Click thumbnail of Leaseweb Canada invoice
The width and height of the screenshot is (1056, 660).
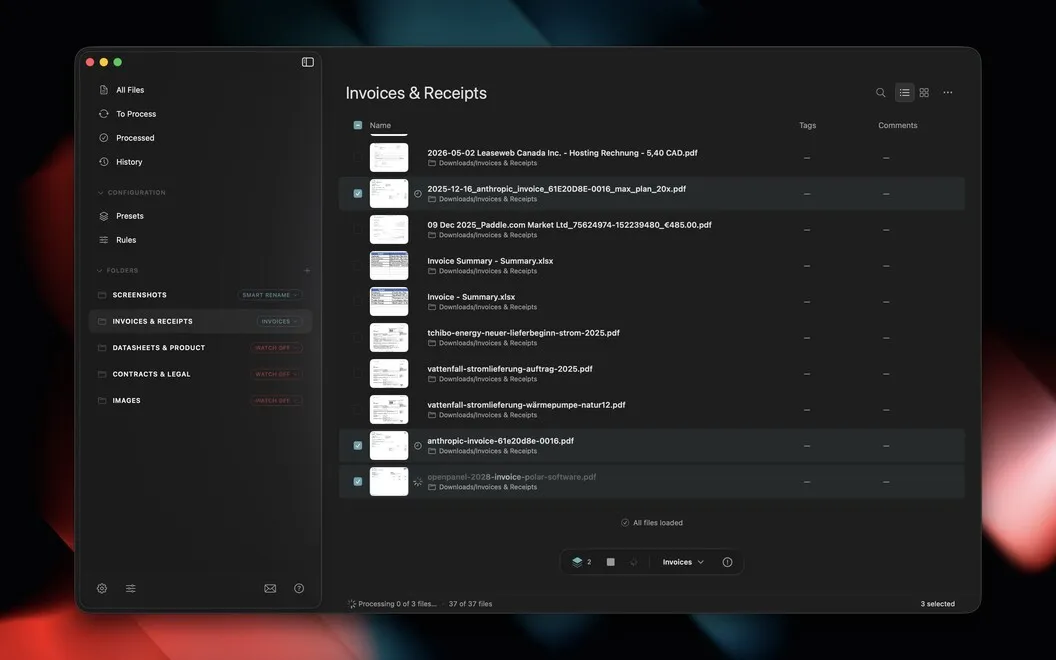point(389,158)
